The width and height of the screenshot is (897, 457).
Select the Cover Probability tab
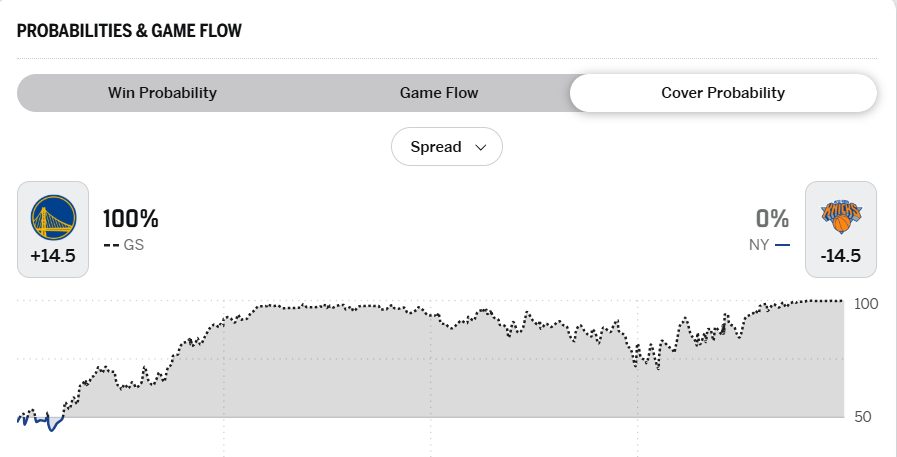click(x=723, y=93)
